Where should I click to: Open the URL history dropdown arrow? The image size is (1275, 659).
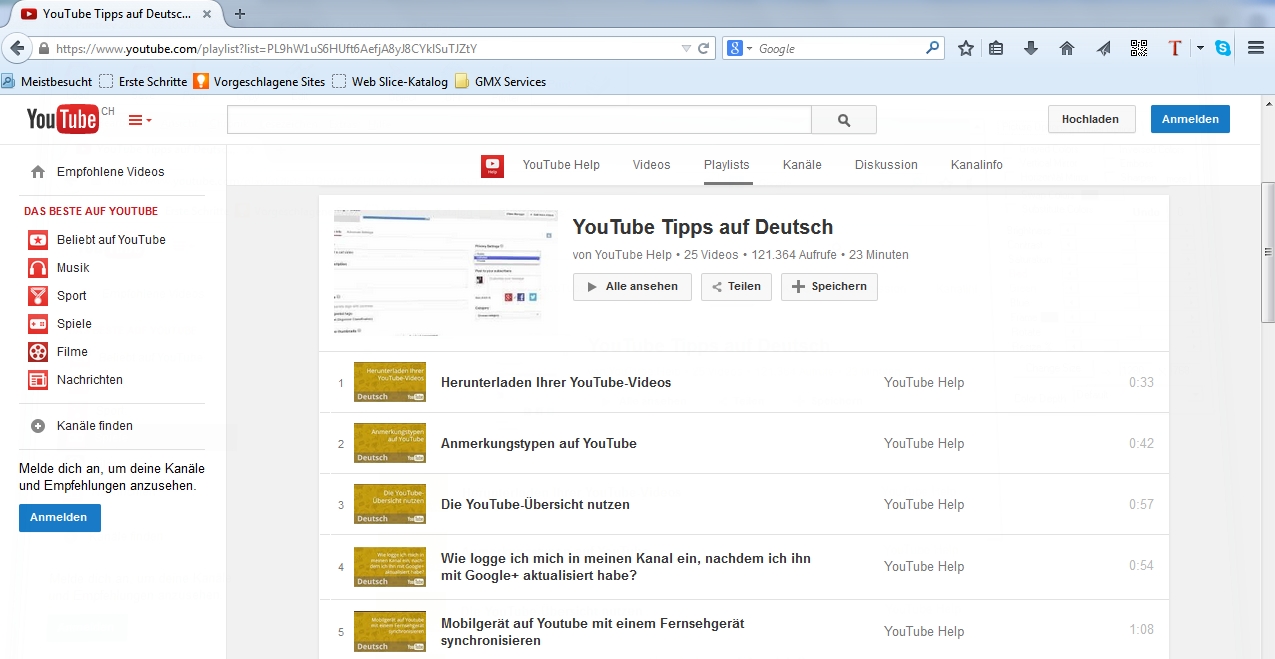686,48
